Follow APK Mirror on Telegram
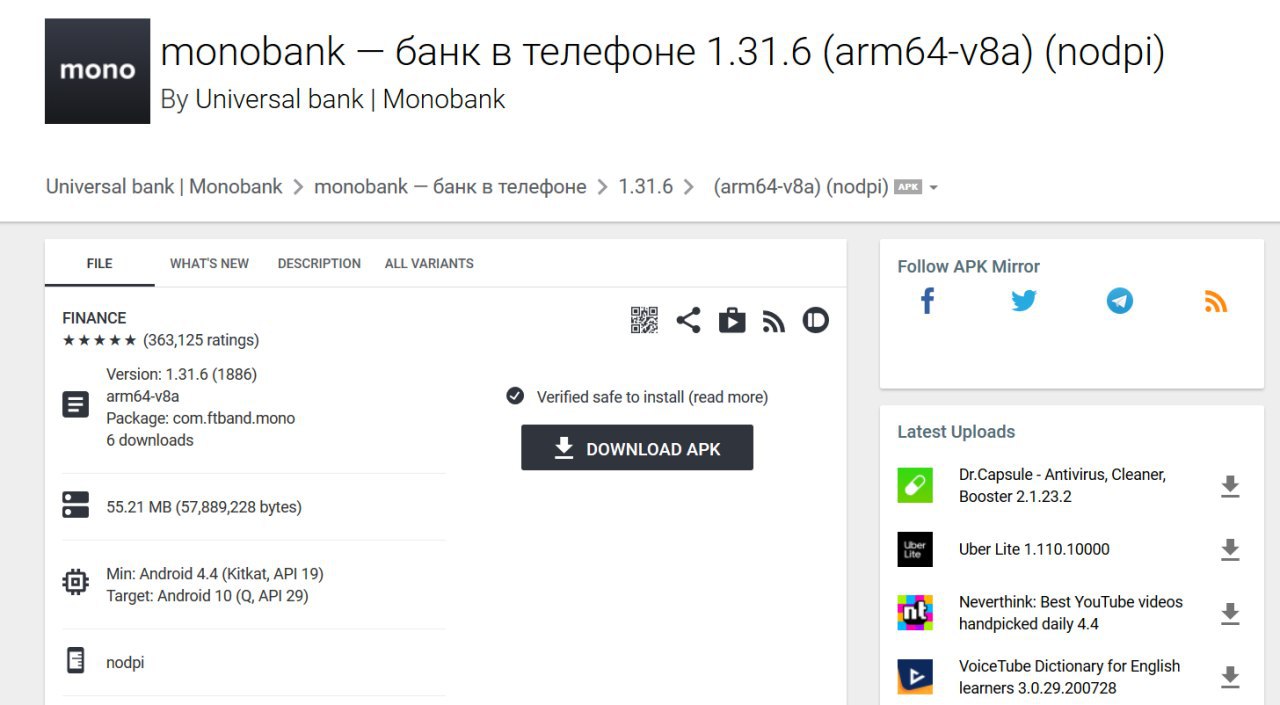The height and width of the screenshot is (705, 1280). click(1120, 301)
